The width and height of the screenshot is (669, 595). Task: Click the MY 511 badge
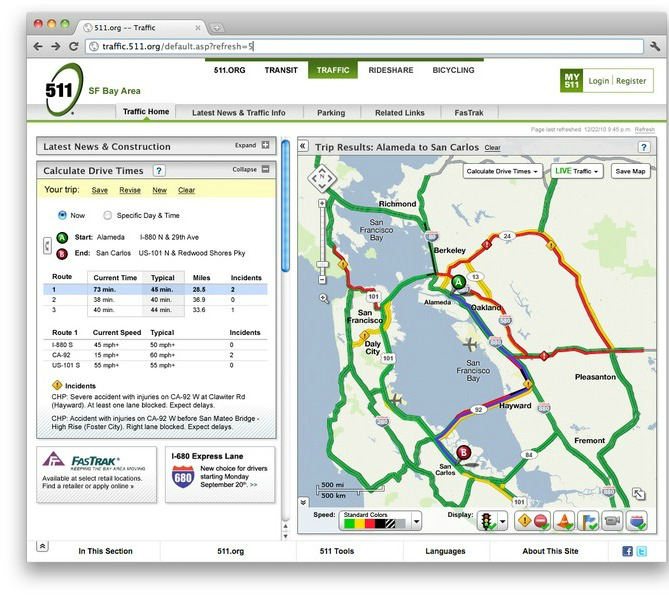tap(572, 81)
